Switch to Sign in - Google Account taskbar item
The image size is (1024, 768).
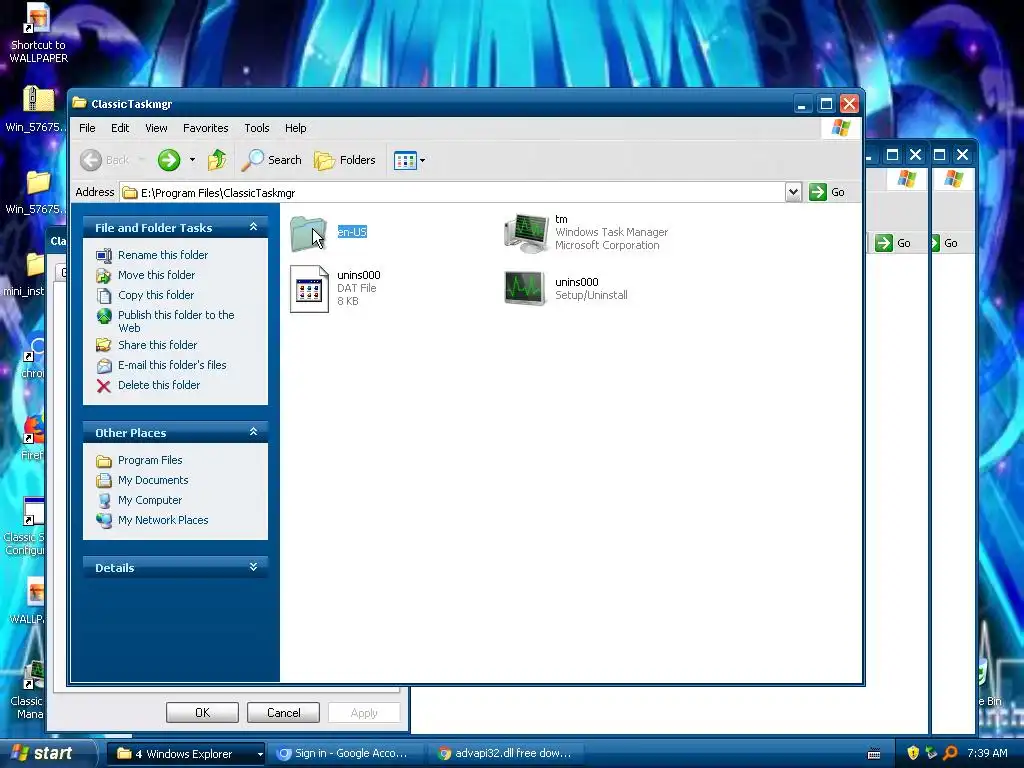click(344, 754)
